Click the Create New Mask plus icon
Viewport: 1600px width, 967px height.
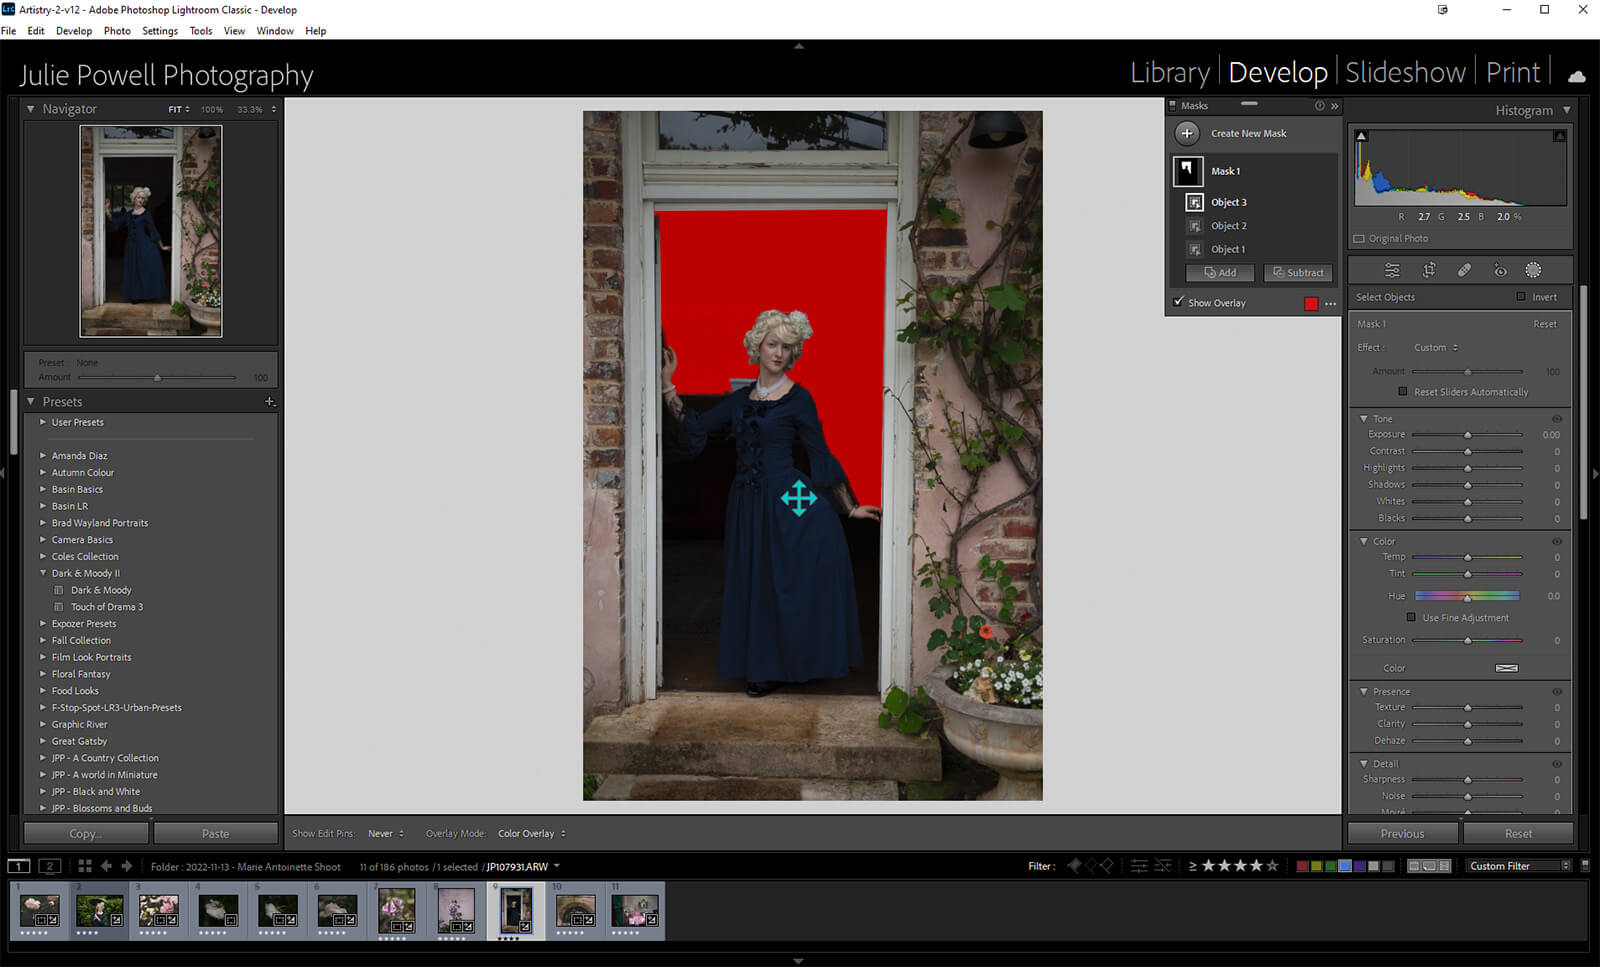click(1187, 133)
